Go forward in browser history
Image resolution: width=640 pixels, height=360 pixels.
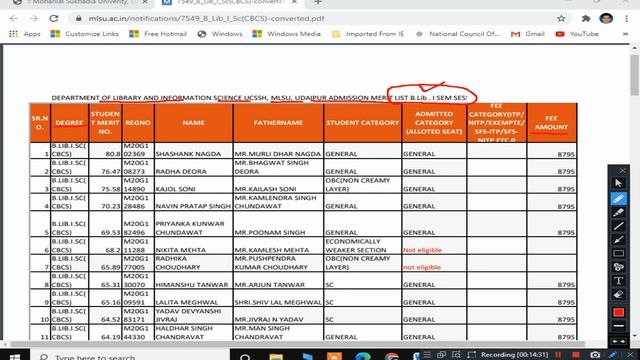coord(33,18)
